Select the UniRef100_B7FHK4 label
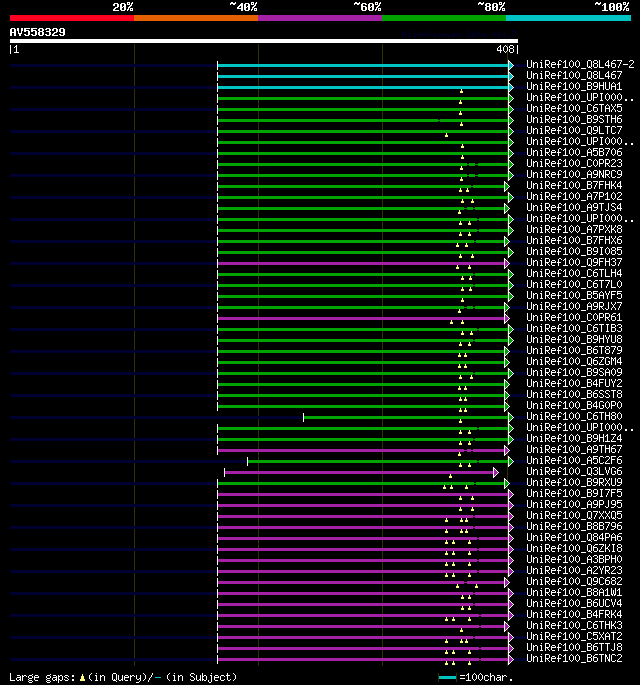640x685 pixels. [574, 185]
